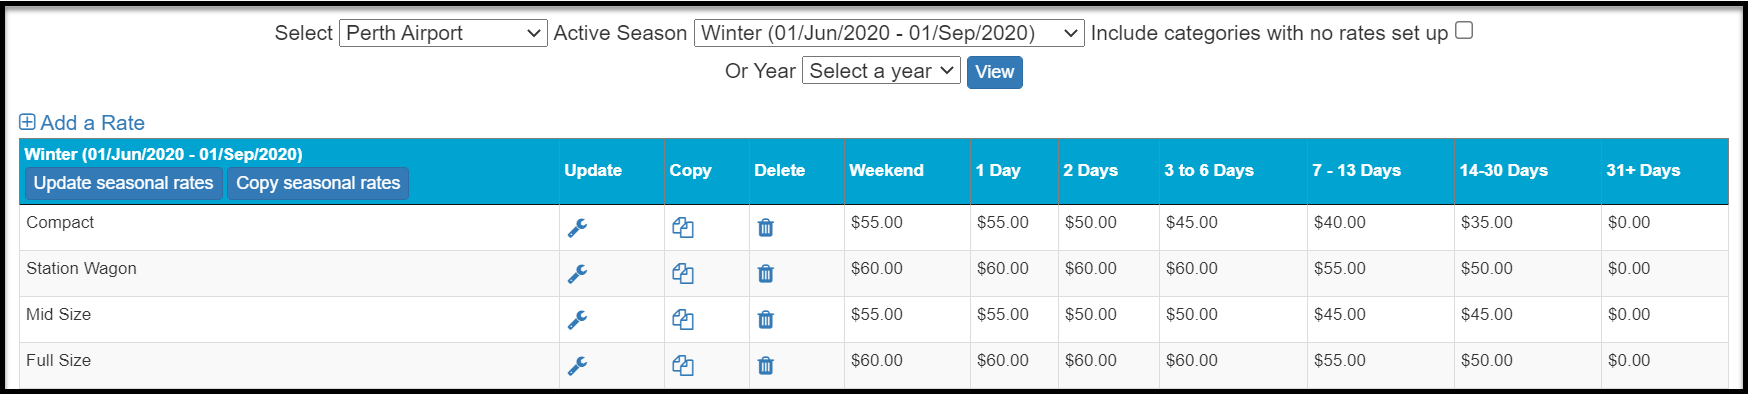Screen dimensions: 1748x394
Task: Click the wrench icon for Mid Size
Action: [x=577, y=320]
